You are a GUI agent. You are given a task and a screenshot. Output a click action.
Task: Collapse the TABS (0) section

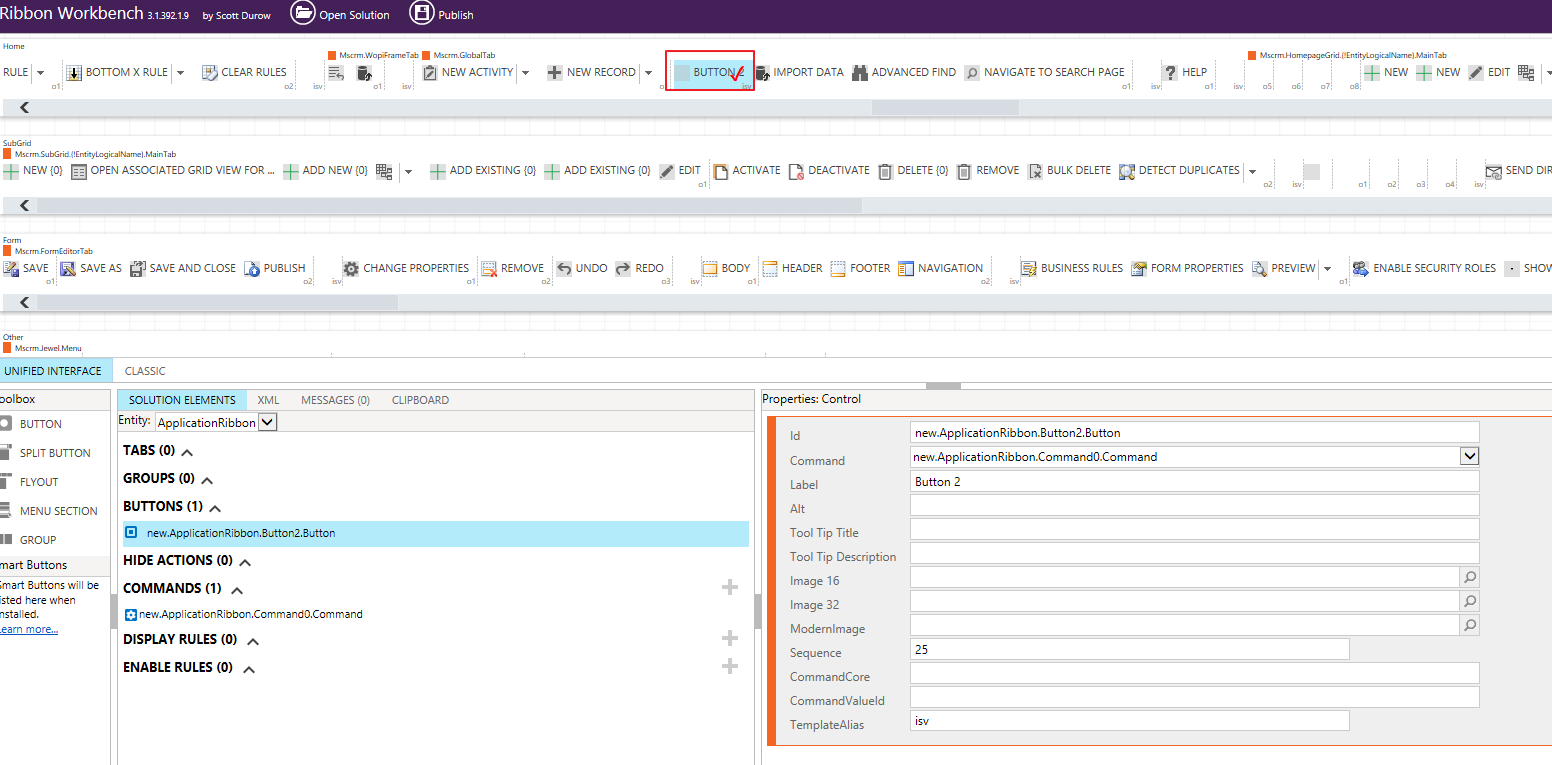click(x=187, y=452)
